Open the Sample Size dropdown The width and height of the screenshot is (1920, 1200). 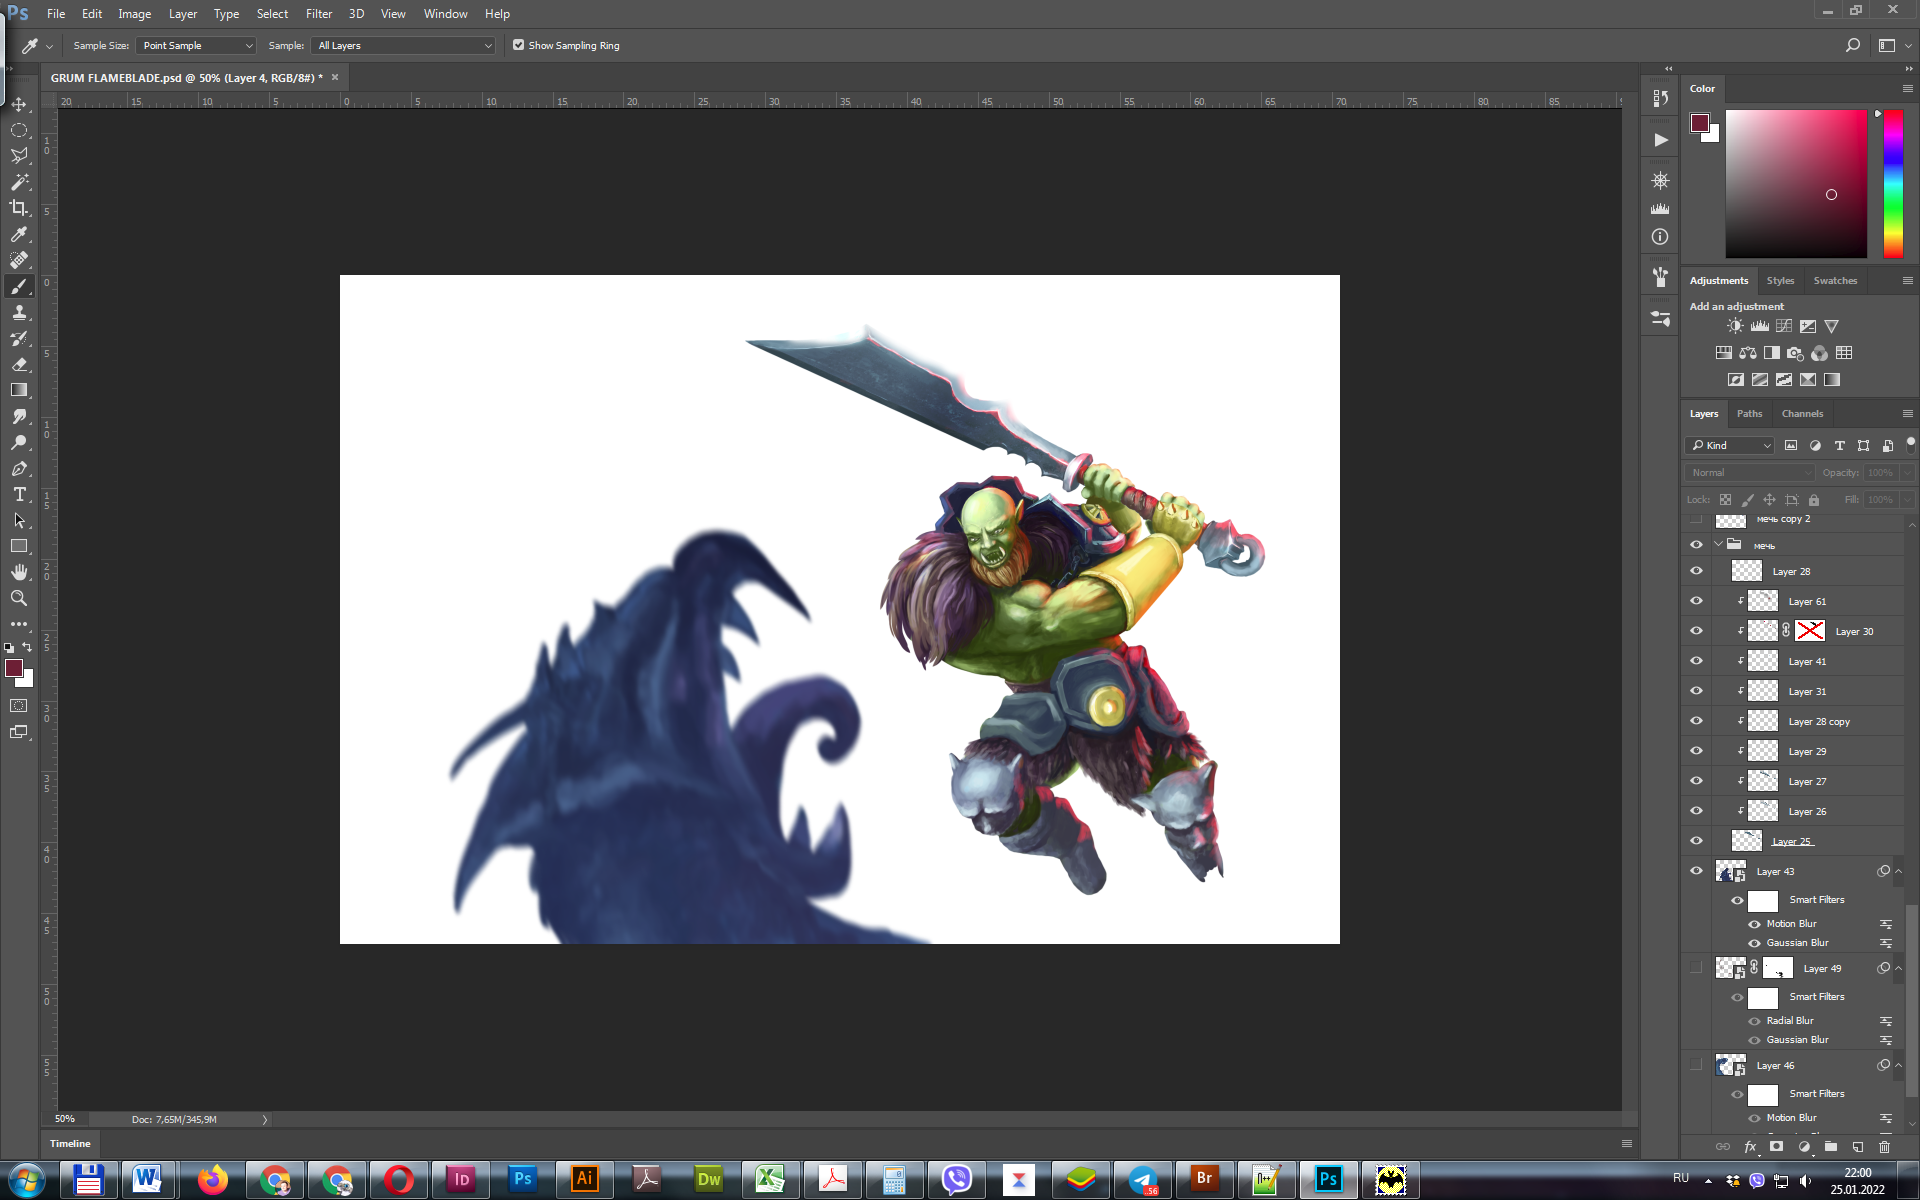pyautogui.click(x=196, y=45)
